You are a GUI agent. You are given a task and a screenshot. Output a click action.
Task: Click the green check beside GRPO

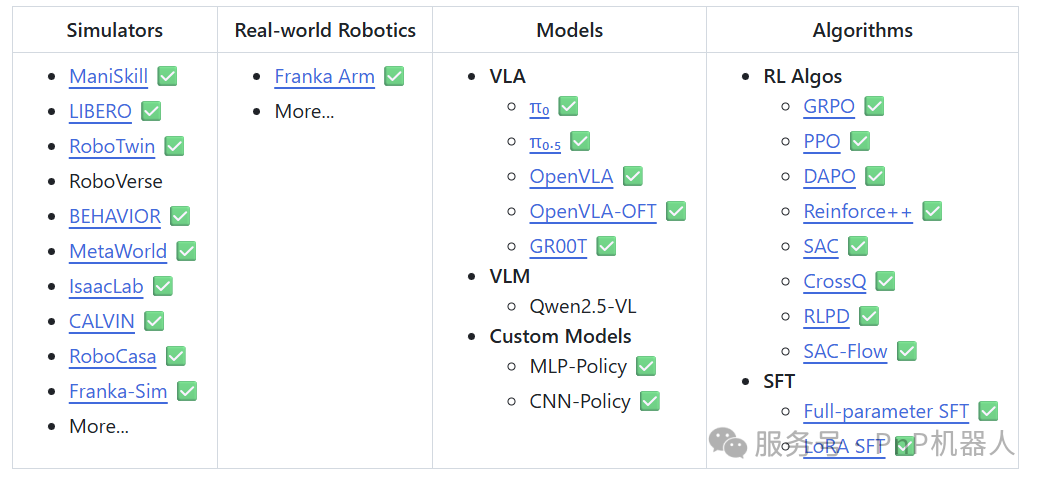click(x=874, y=106)
